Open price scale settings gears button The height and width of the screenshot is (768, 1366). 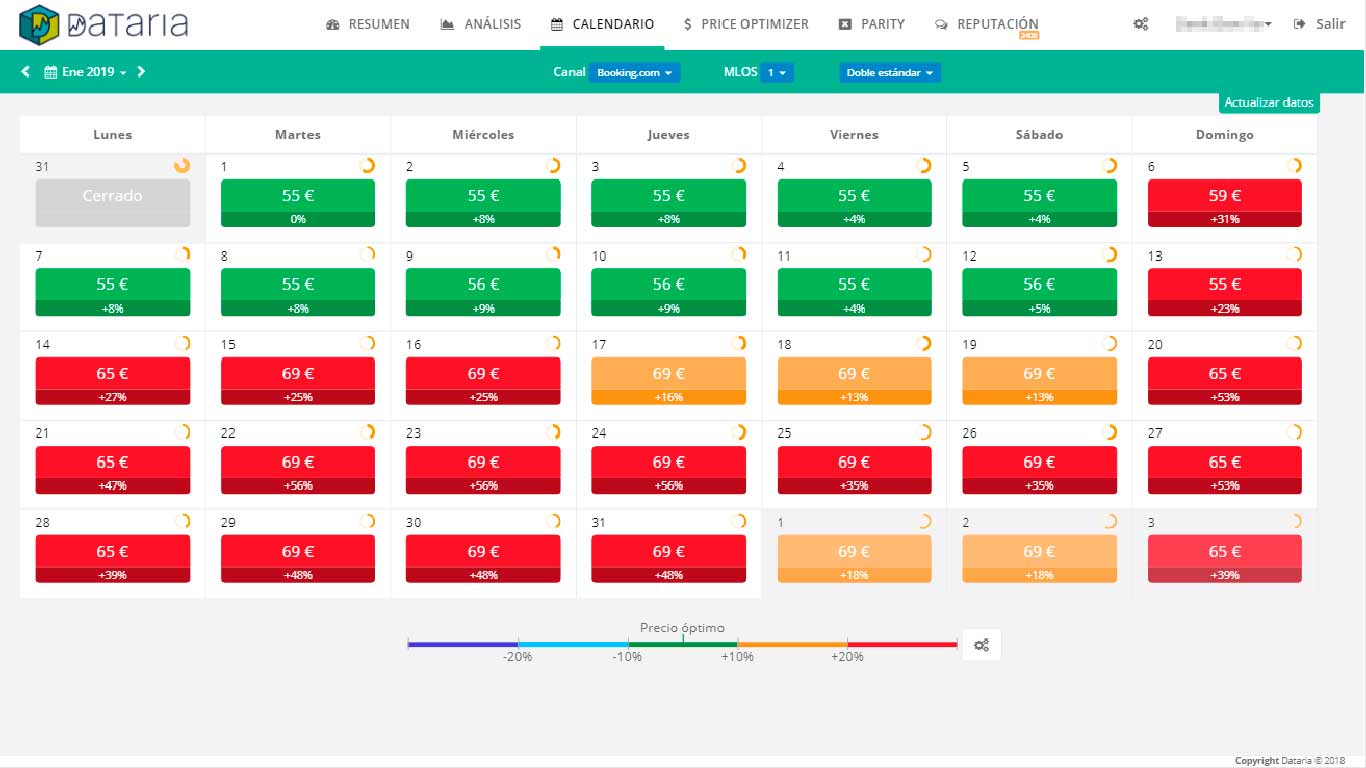click(981, 645)
